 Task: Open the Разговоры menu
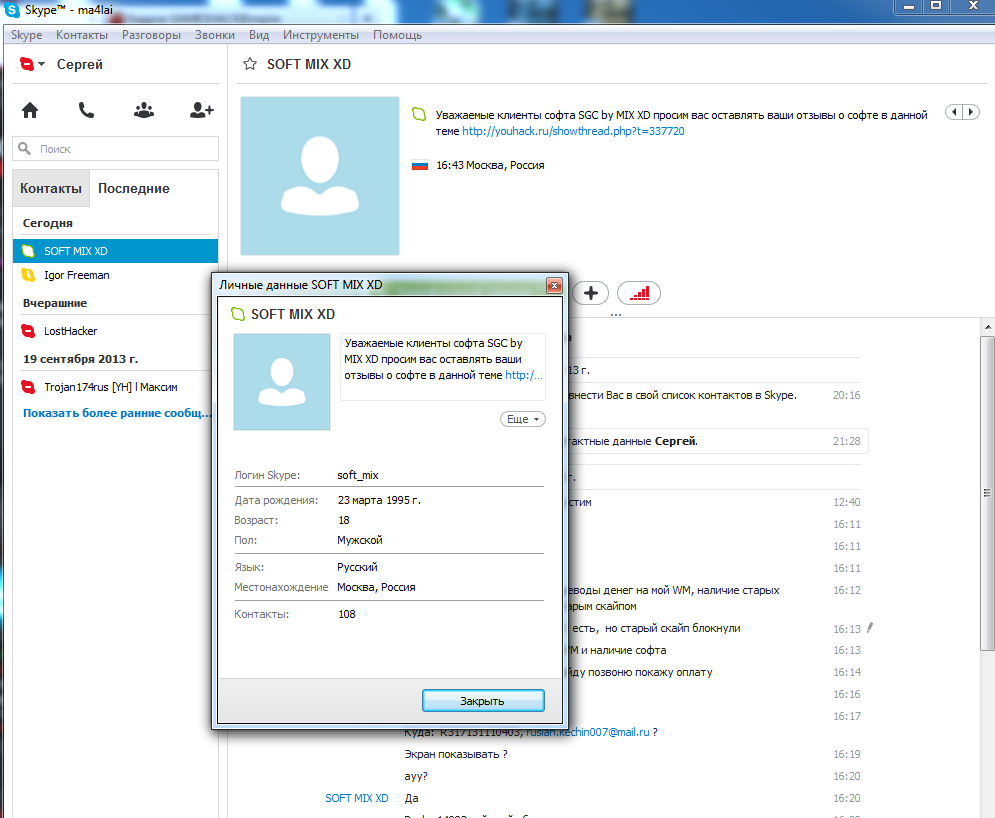click(151, 35)
